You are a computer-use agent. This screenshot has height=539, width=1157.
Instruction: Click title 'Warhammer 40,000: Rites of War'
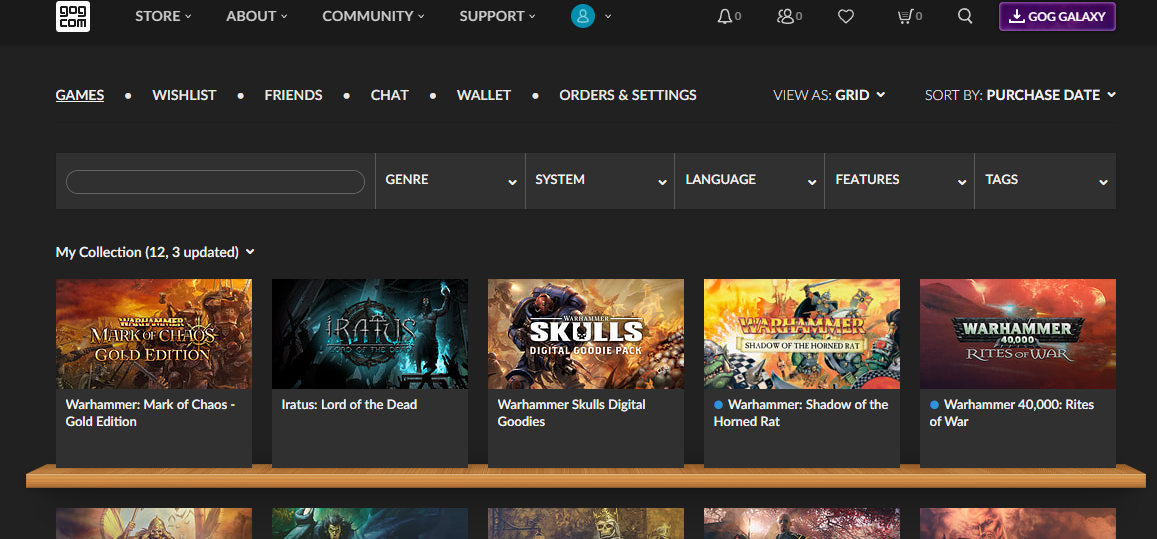1012,413
